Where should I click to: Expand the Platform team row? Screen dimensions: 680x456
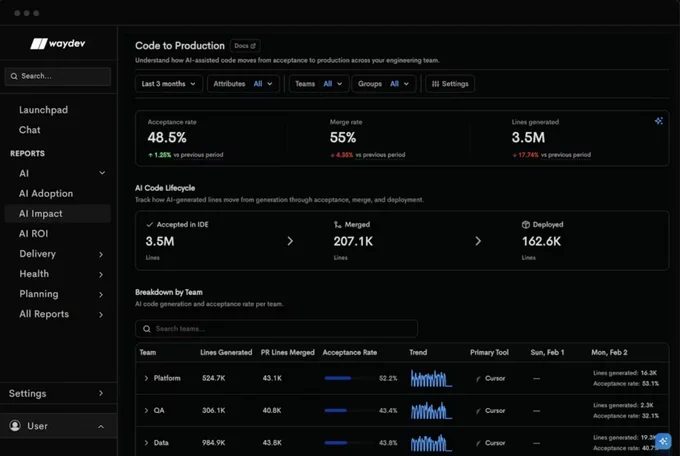coord(146,378)
